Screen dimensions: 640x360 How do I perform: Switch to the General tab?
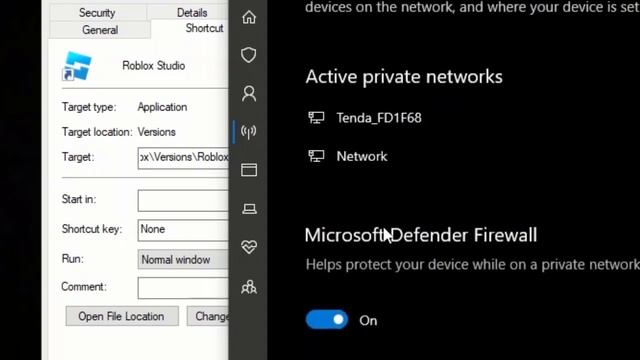(100, 30)
